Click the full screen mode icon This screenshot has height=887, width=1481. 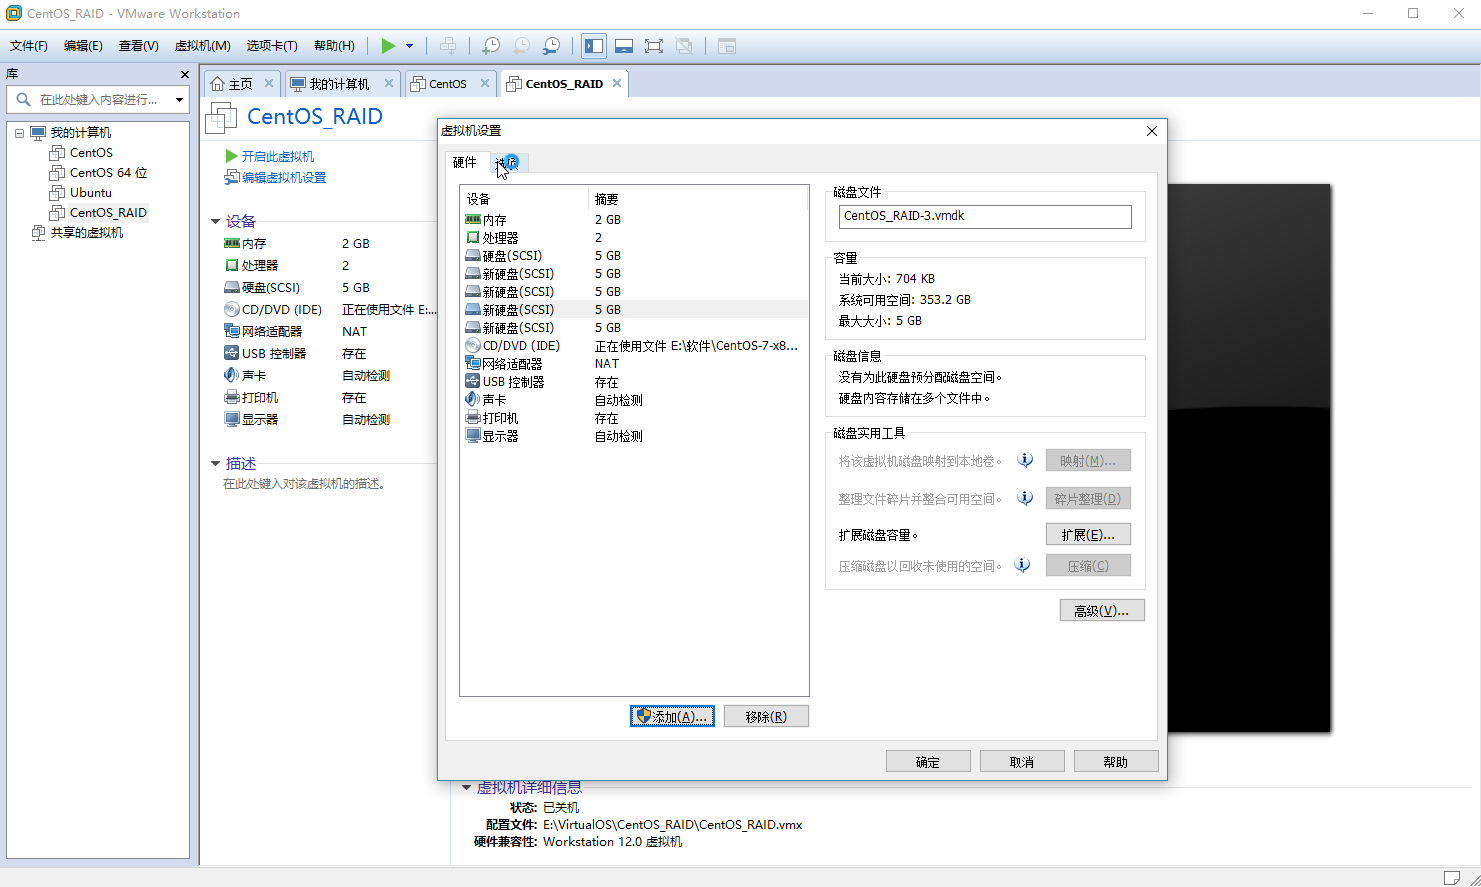pyautogui.click(x=654, y=46)
